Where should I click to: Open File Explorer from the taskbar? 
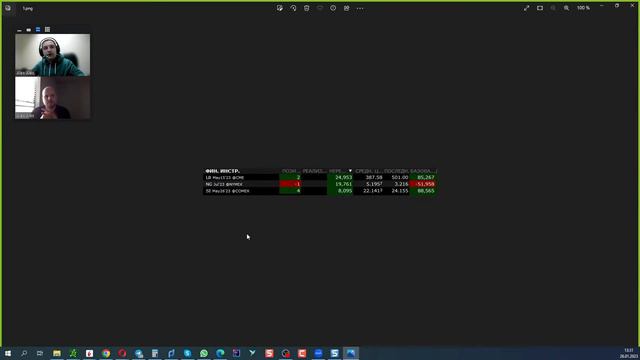tap(57, 353)
